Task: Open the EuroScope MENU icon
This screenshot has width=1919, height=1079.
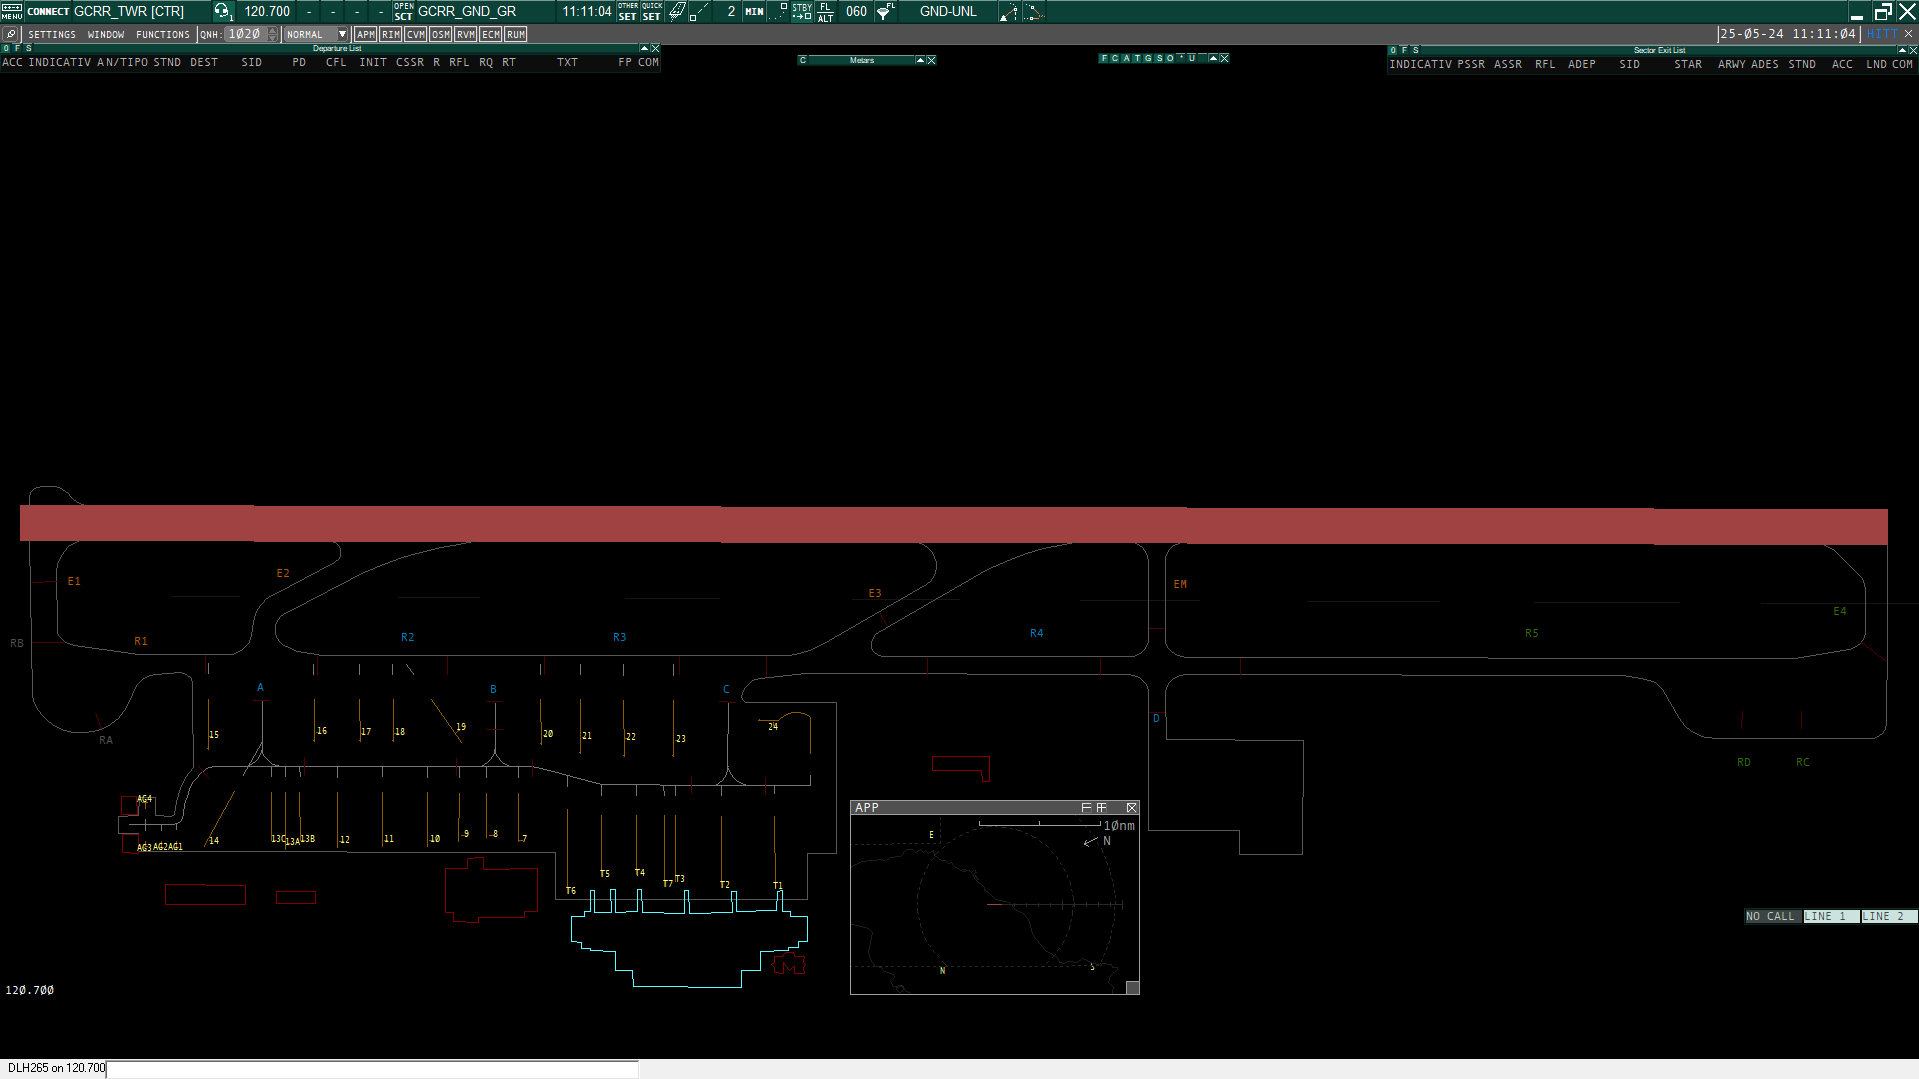Action: [11, 11]
